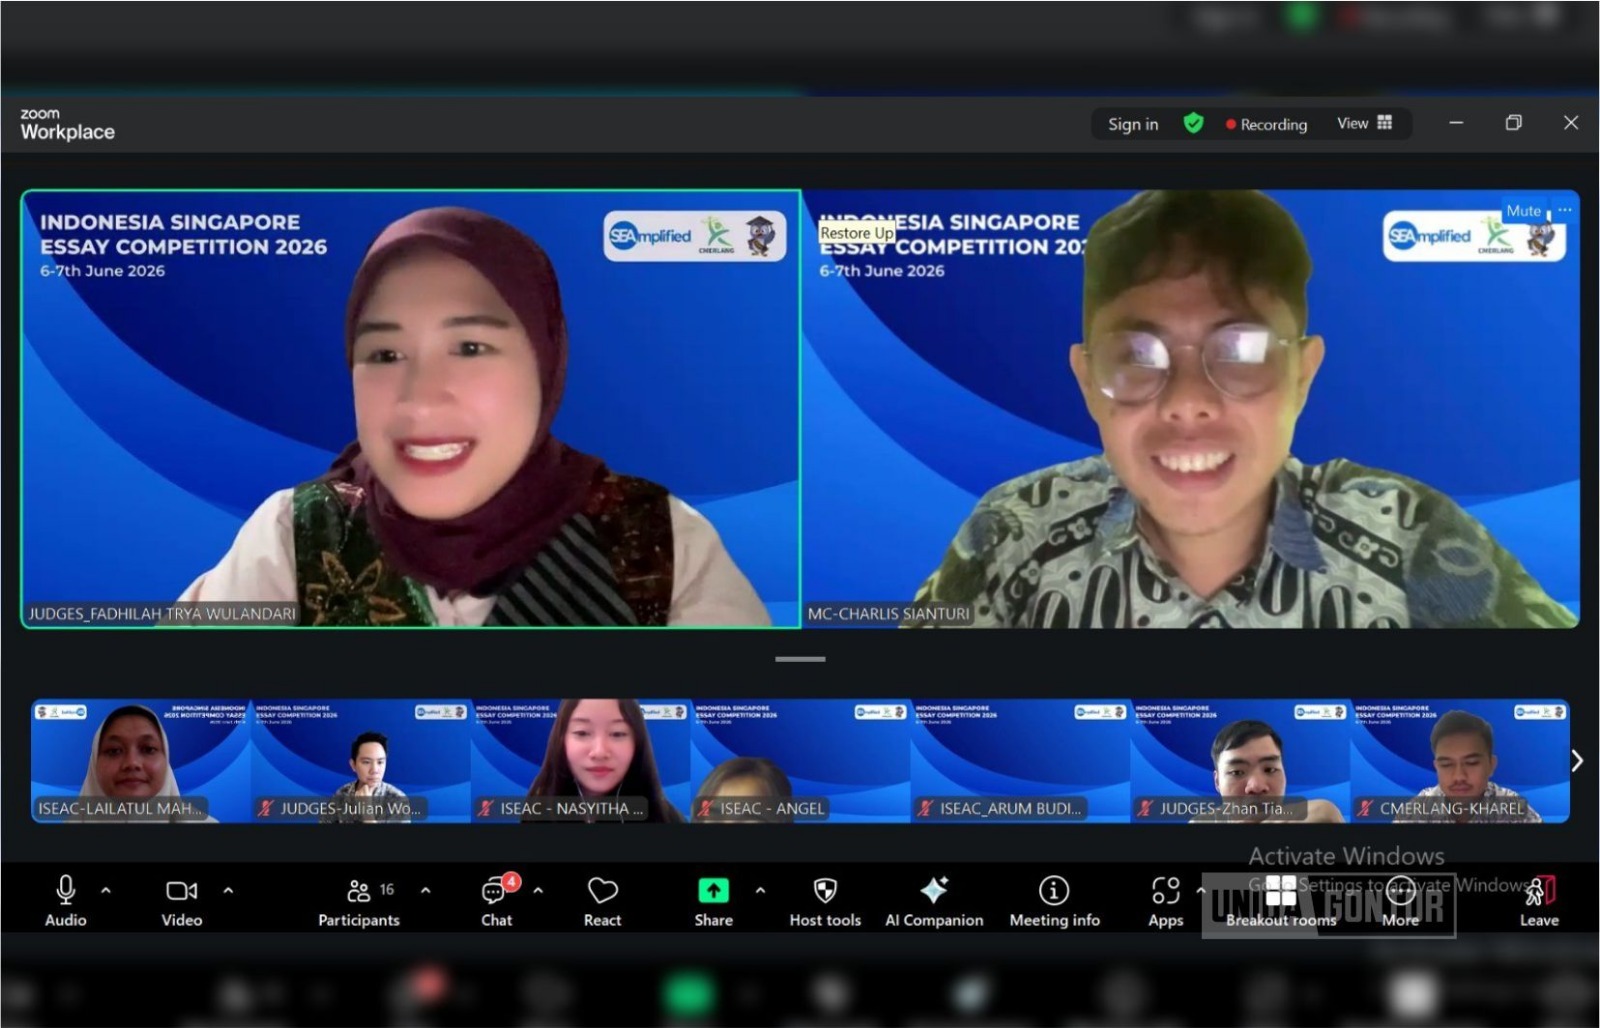Select JUDGES-Zhan Tia thumbnail
This screenshot has width=1600, height=1028.
coord(1240,761)
